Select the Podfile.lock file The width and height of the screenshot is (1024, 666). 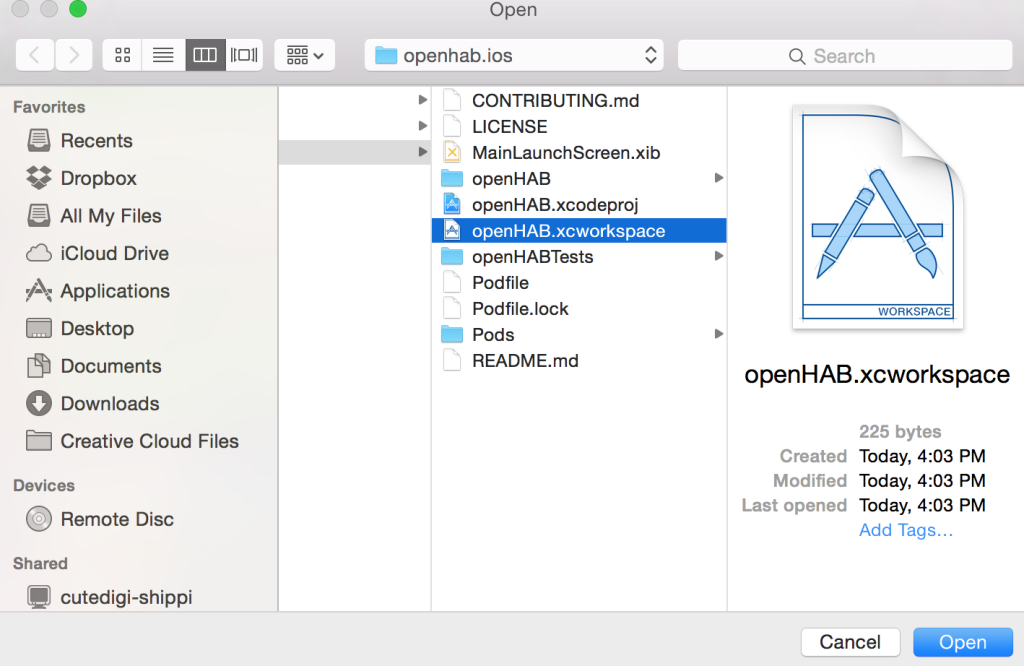tap(579, 309)
